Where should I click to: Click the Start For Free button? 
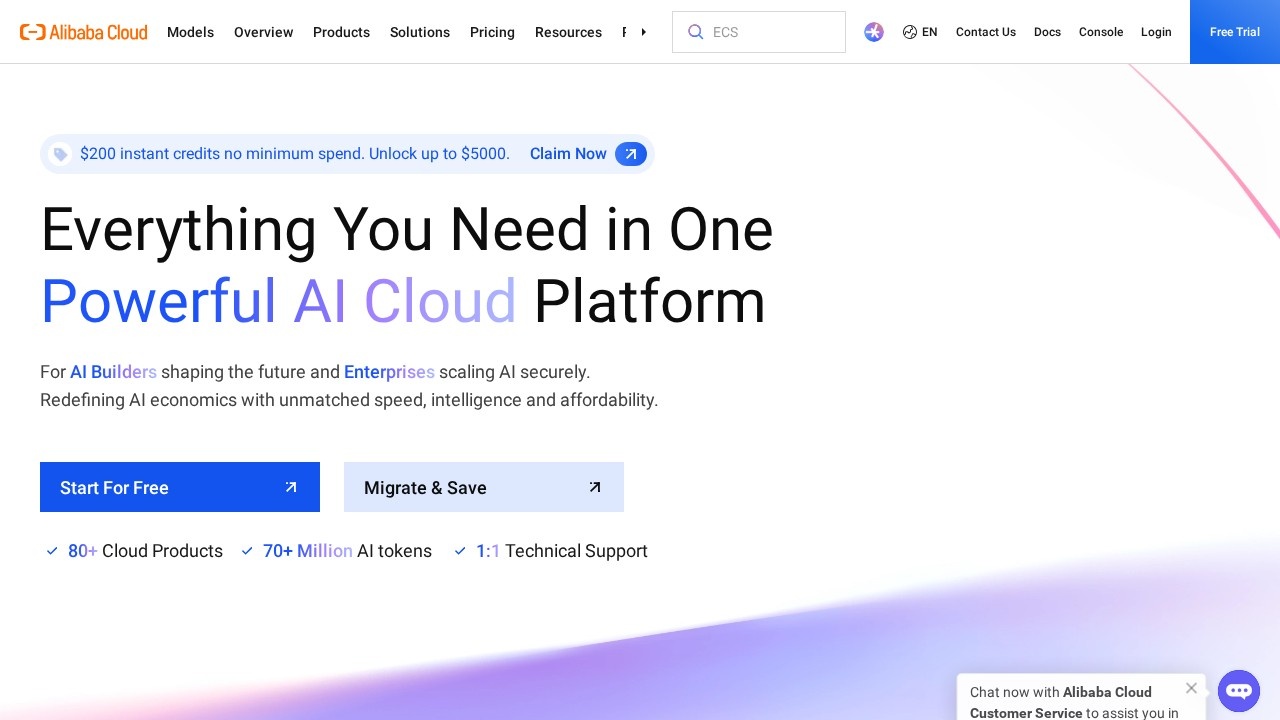click(180, 487)
